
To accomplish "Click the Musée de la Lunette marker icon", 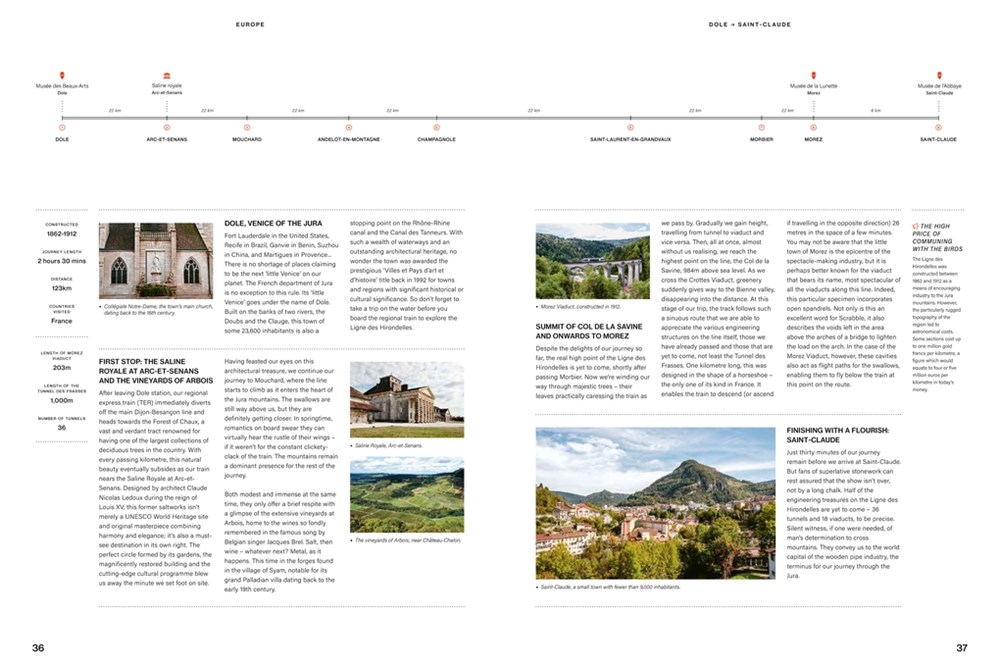I will 813,75.
